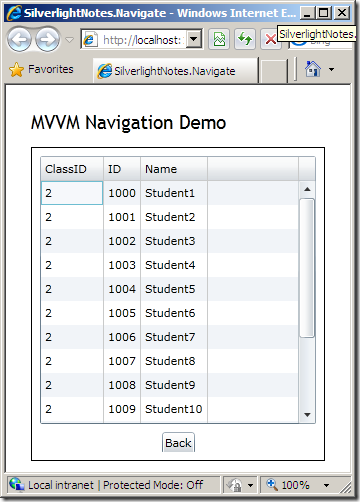The image size is (360, 502).
Task: Click the ID cell 1001
Action: coord(122,217)
